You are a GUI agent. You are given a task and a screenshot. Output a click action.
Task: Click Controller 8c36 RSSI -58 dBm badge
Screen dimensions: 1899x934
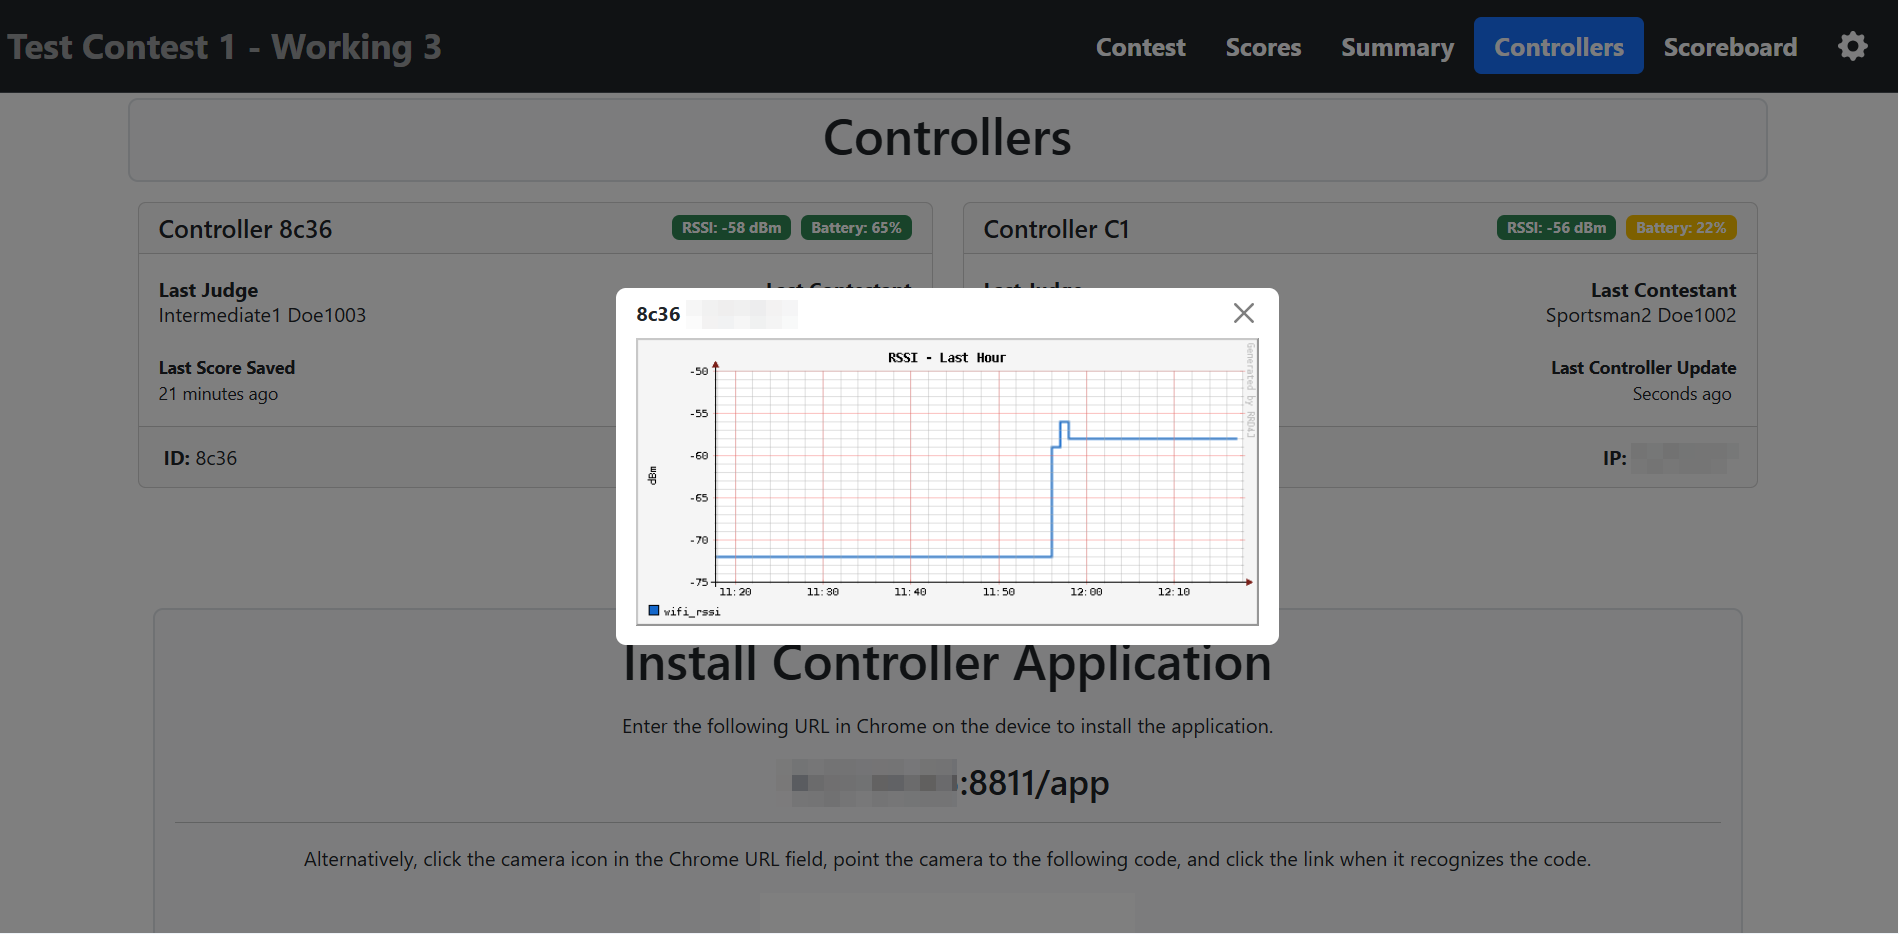tap(731, 228)
